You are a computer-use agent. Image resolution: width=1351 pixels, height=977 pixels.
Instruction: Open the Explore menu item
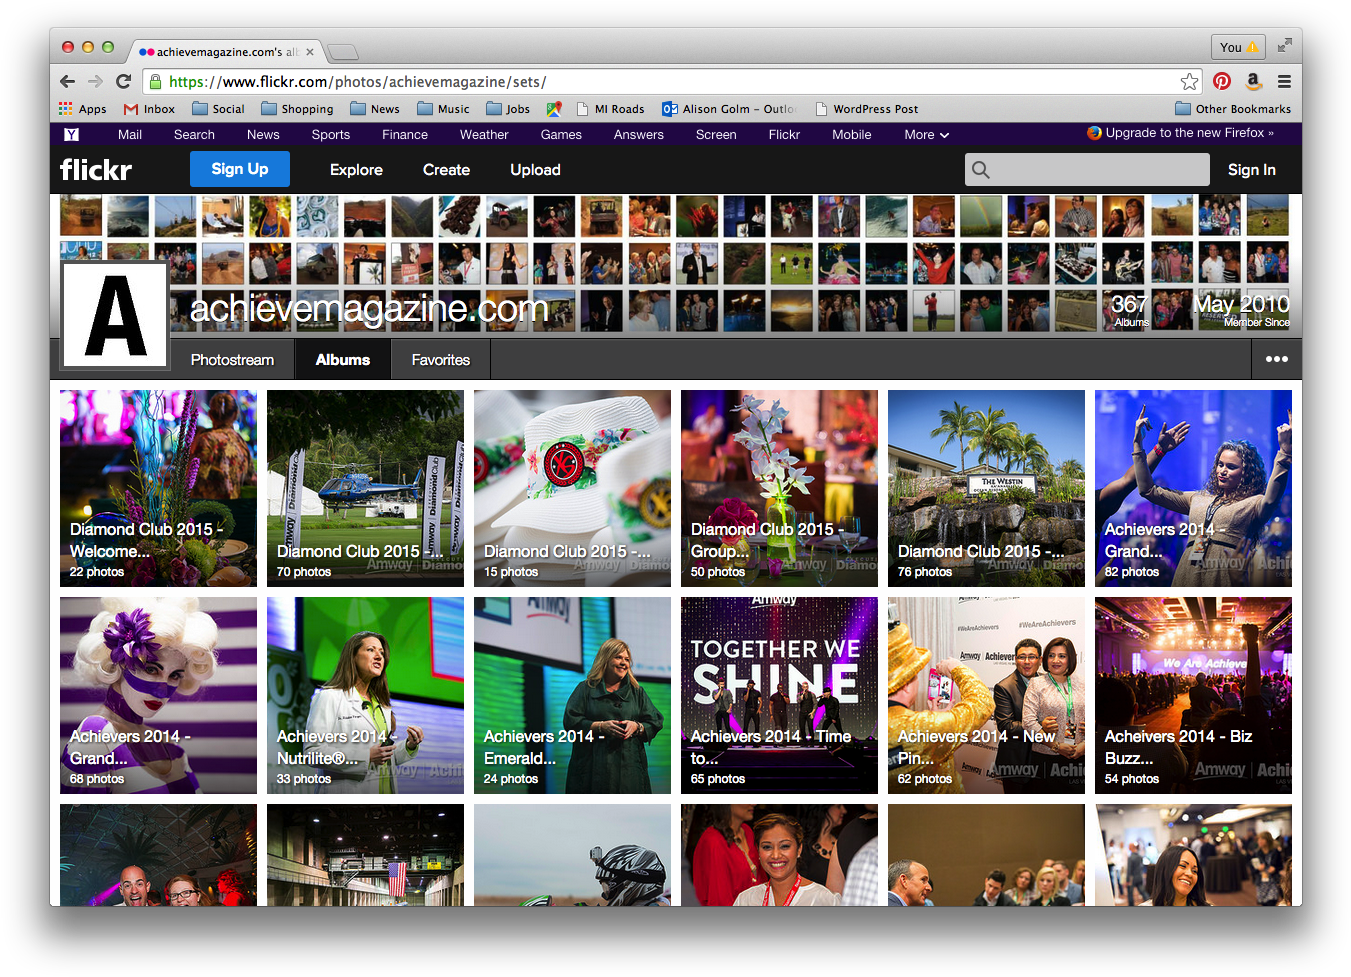(x=356, y=170)
